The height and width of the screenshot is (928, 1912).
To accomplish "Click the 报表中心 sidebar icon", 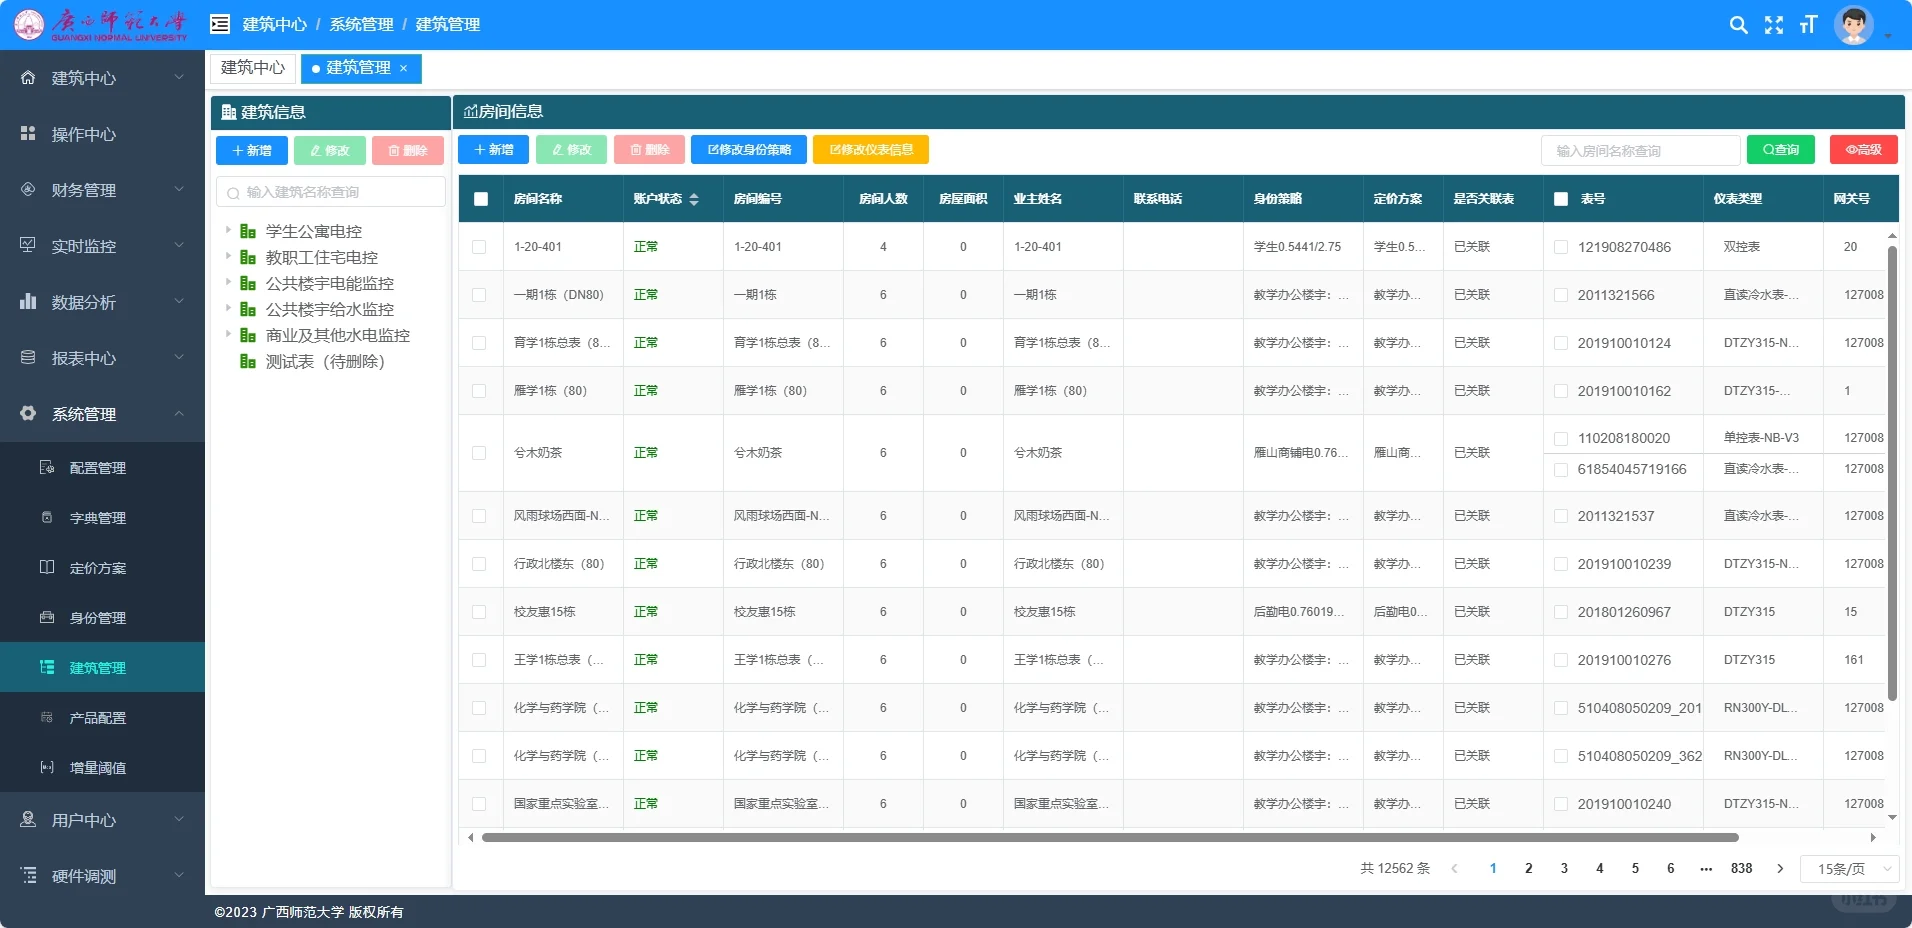I will pyautogui.click(x=28, y=357).
